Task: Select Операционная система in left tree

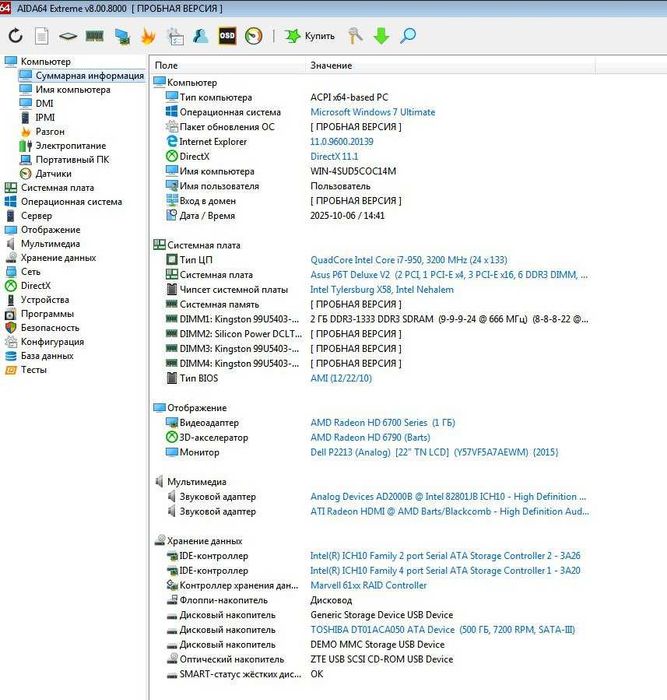Action: 71,202
